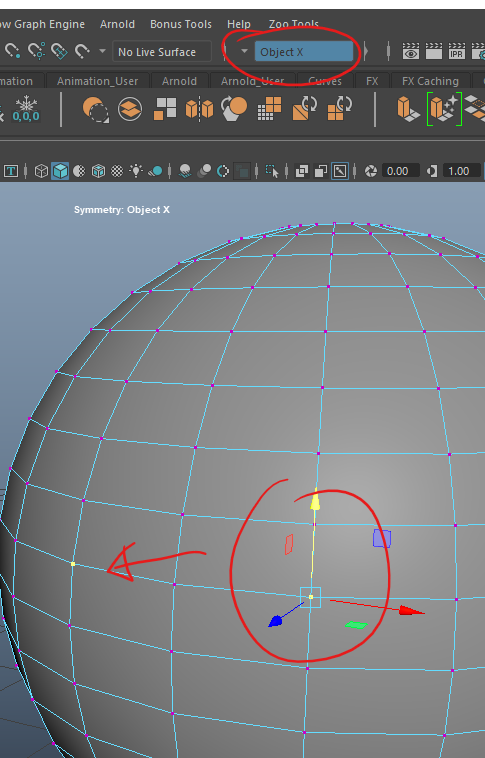
Task: Toggle Use All Lights bulb icon
Action: click(x=136, y=171)
